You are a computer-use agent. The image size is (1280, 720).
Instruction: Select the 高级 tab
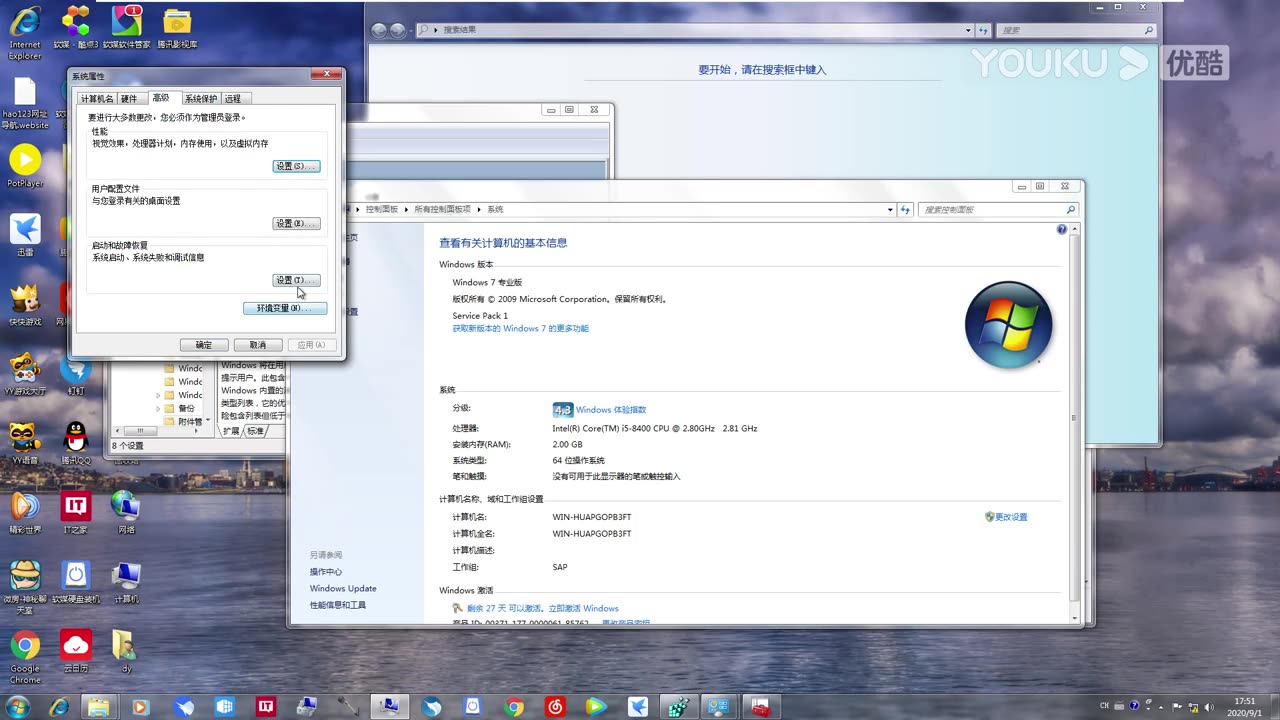click(161, 97)
